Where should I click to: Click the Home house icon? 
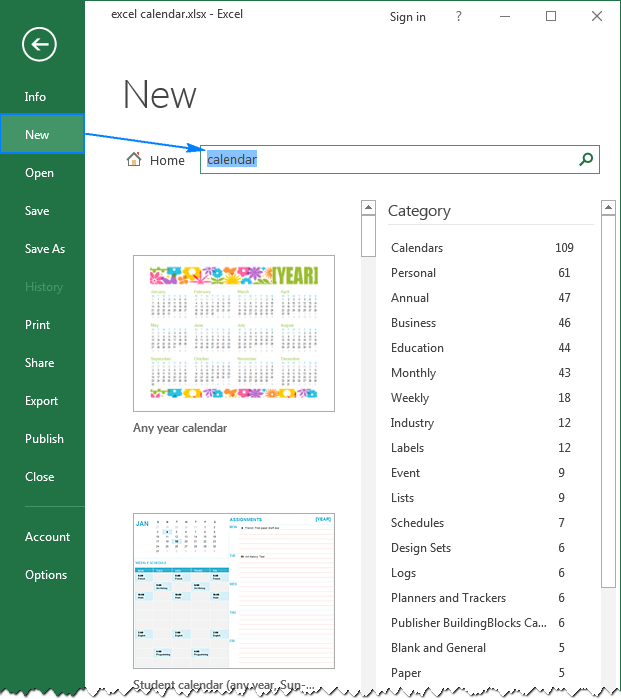click(134, 160)
